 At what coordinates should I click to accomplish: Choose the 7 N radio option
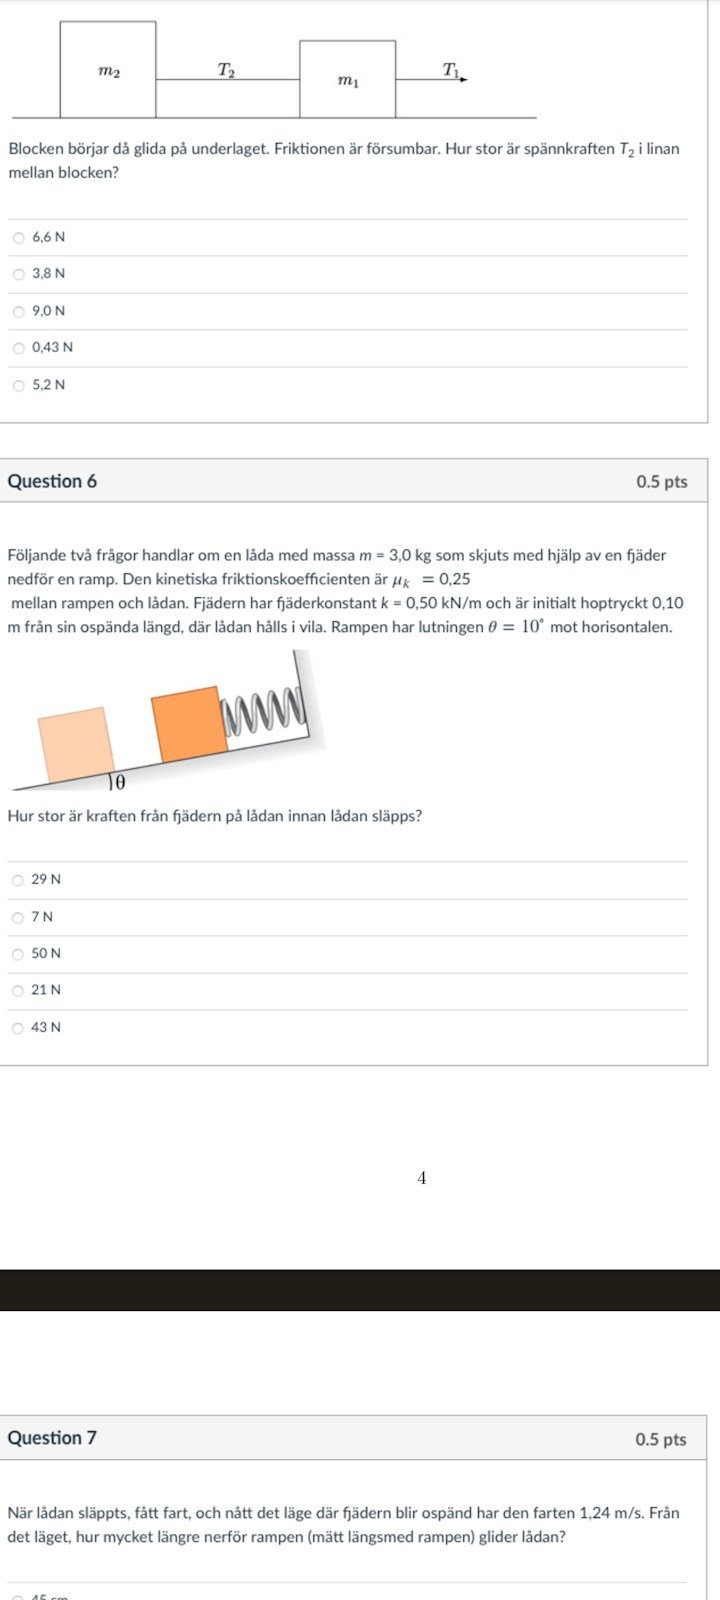pos(18,917)
